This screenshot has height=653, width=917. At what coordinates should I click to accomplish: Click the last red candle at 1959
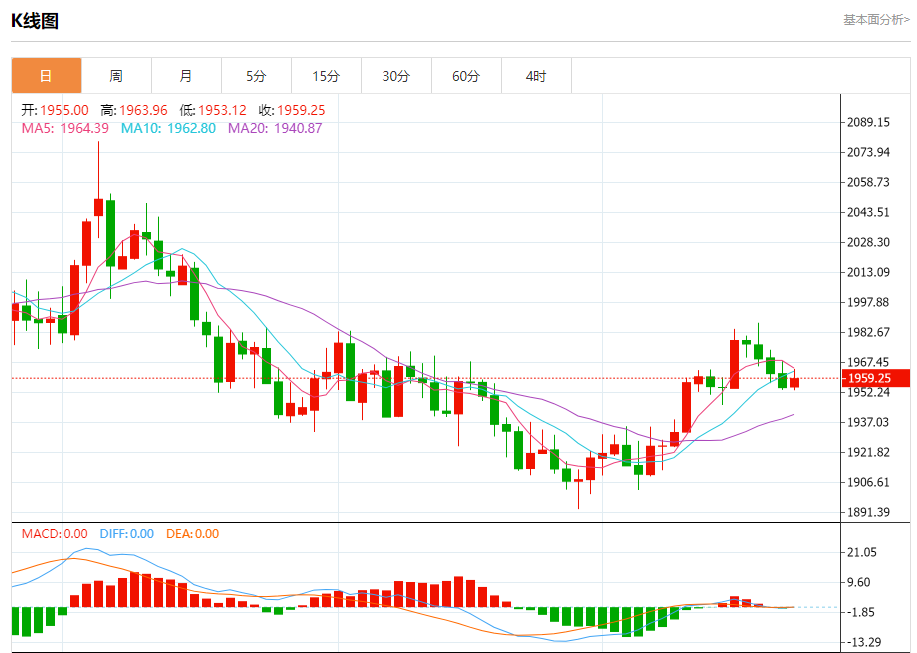[794, 382]
